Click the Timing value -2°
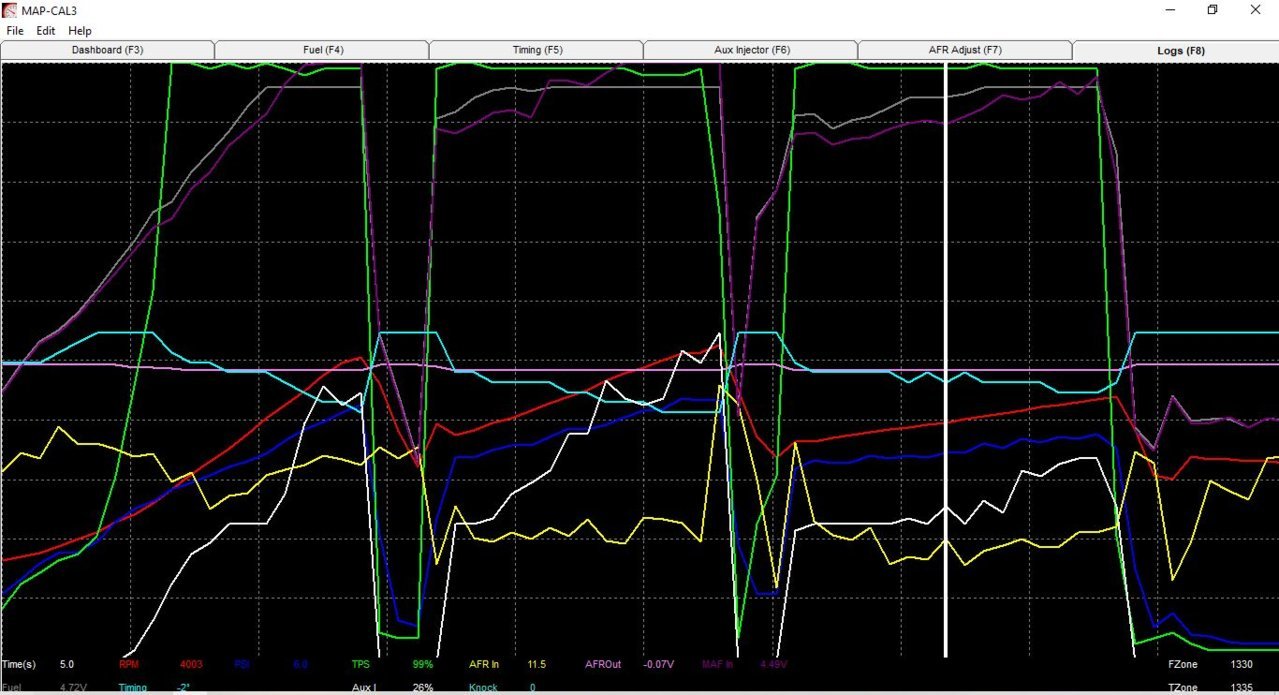 click(184, 688)
